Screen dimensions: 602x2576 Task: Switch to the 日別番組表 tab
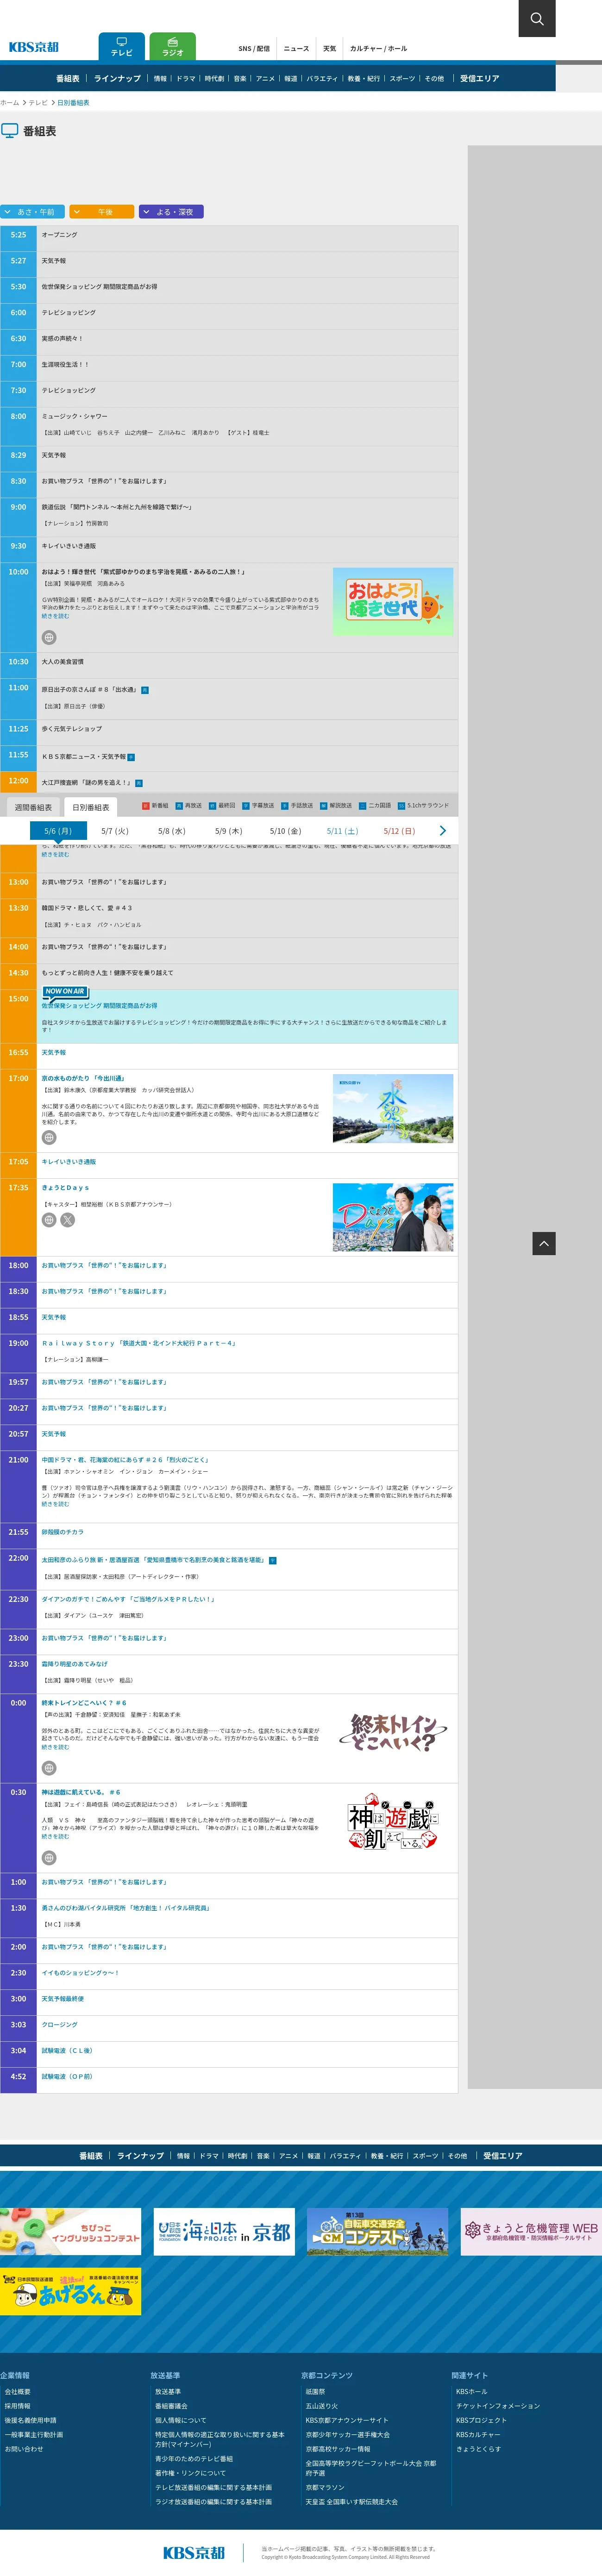91,807
